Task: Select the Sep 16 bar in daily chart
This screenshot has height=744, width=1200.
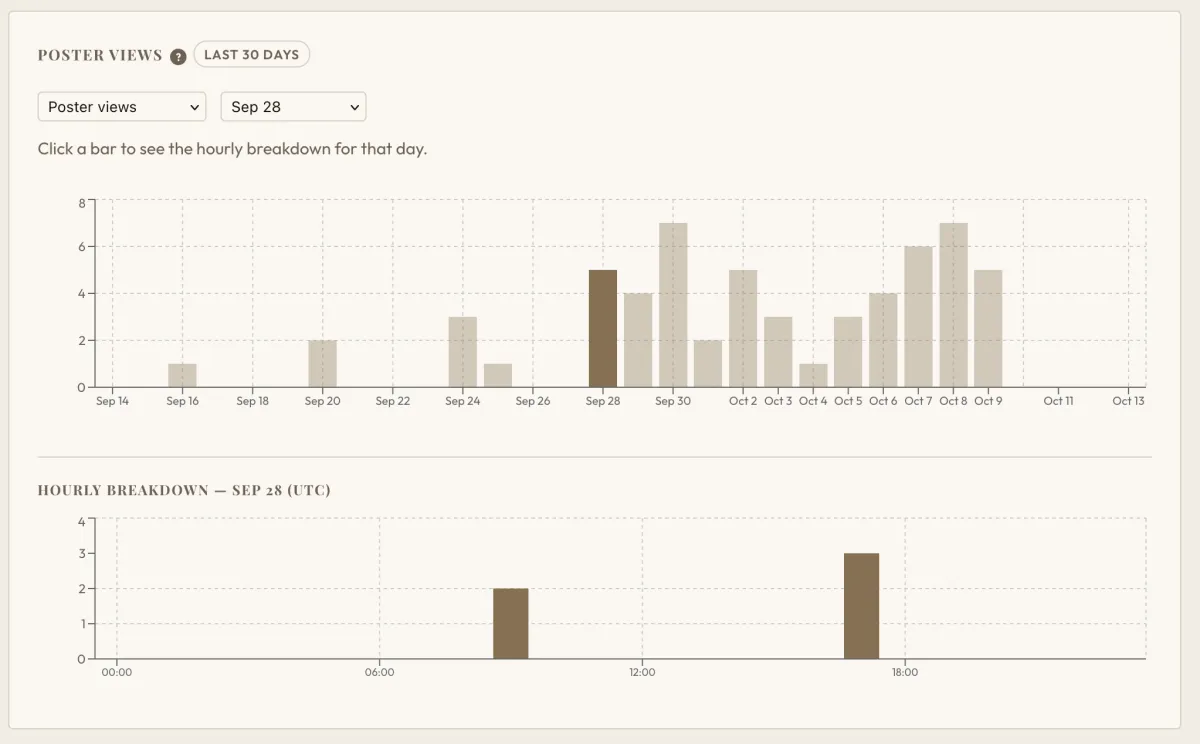Action: click(182, 375)
